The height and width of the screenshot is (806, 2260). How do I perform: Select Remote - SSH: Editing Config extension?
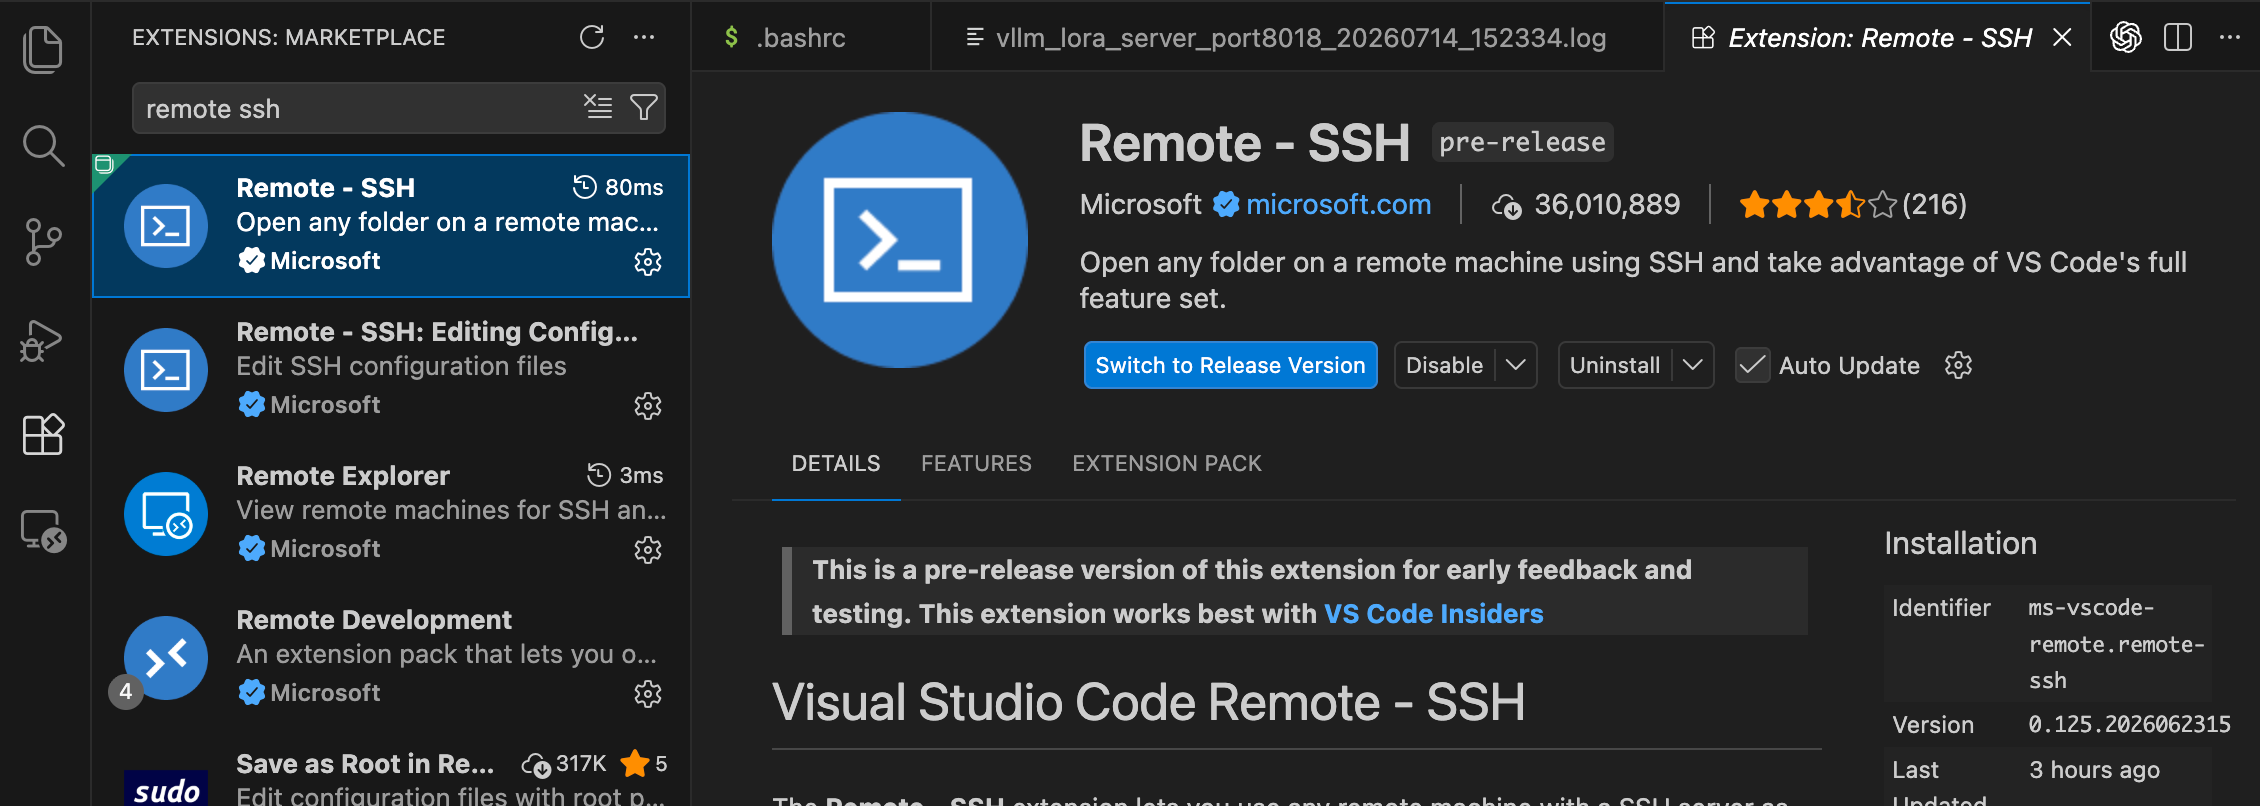pyautogui.click(x=391, y=370)
